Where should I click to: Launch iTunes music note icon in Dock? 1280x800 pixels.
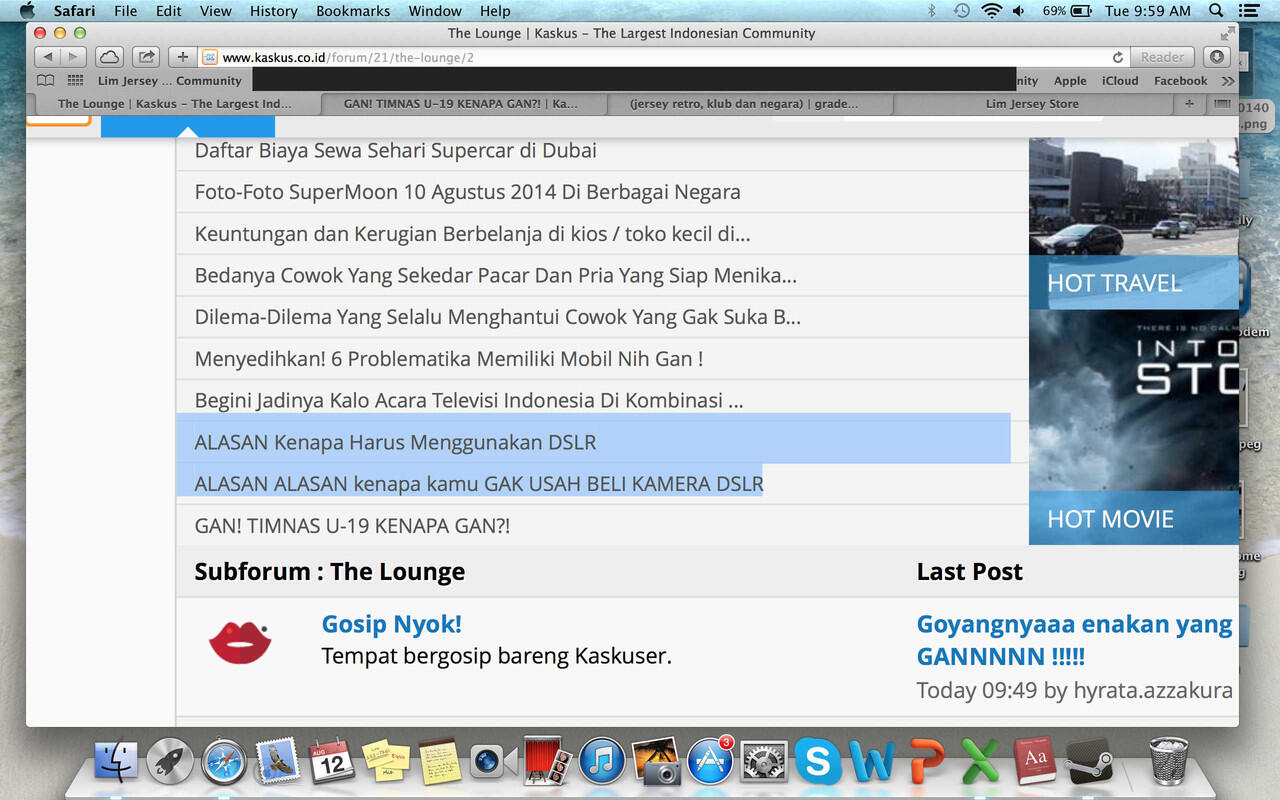[x=602, y=763]
